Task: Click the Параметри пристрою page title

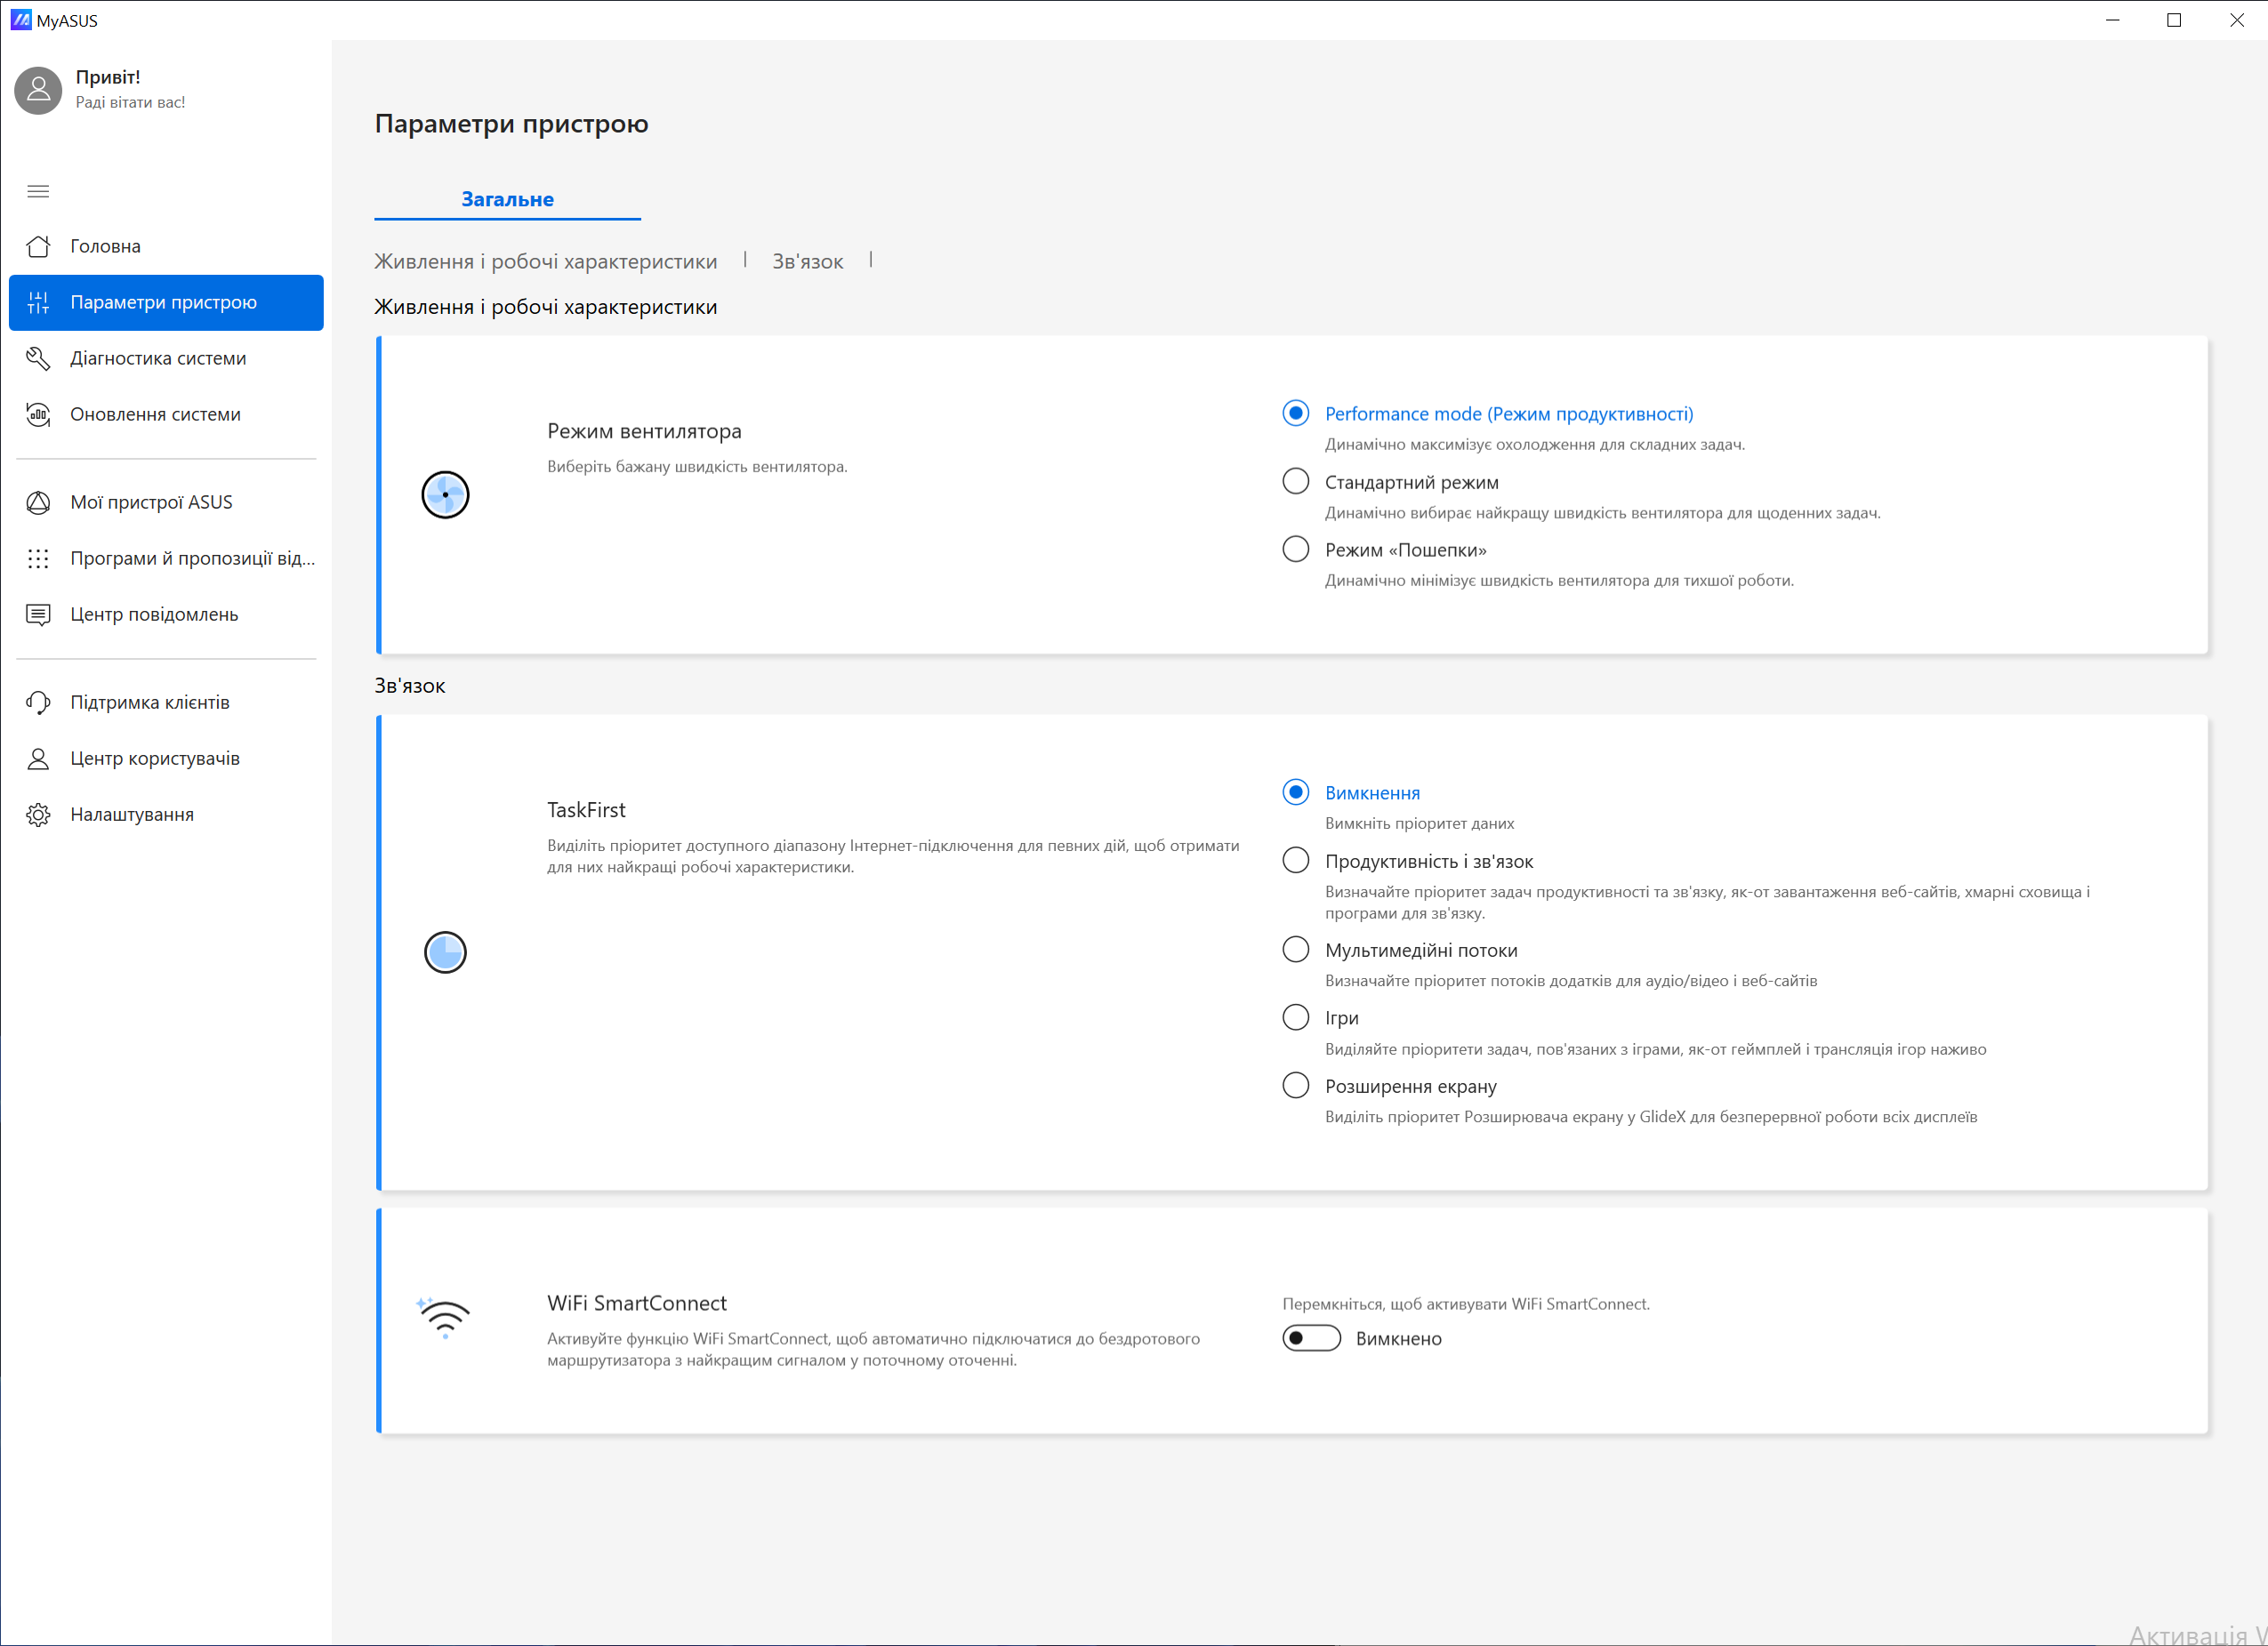Action: [x=511, y=123]
